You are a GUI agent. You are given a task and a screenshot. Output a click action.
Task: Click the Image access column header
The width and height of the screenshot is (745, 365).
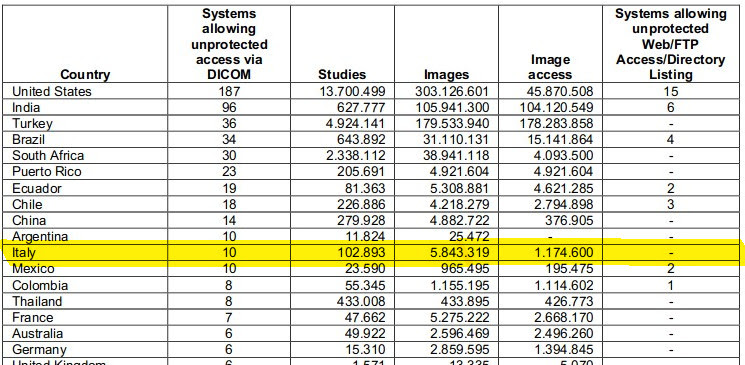[x=550, y=67]
